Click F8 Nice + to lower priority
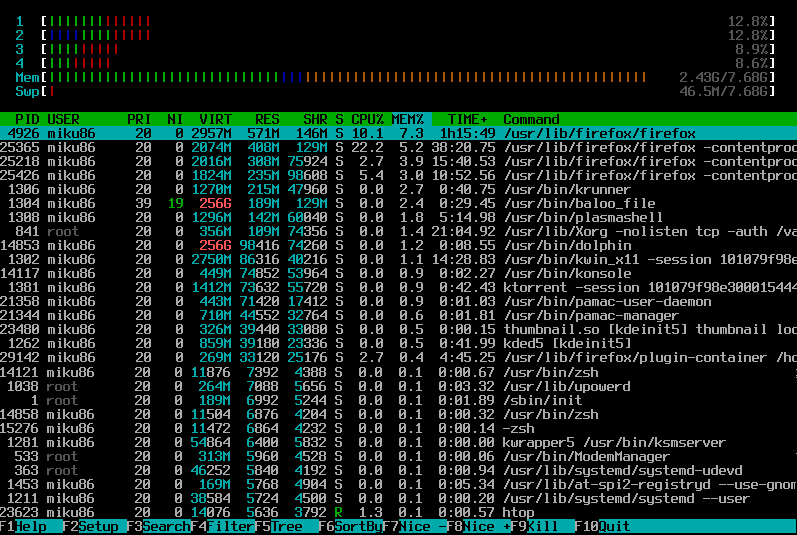 pos(479,526)
